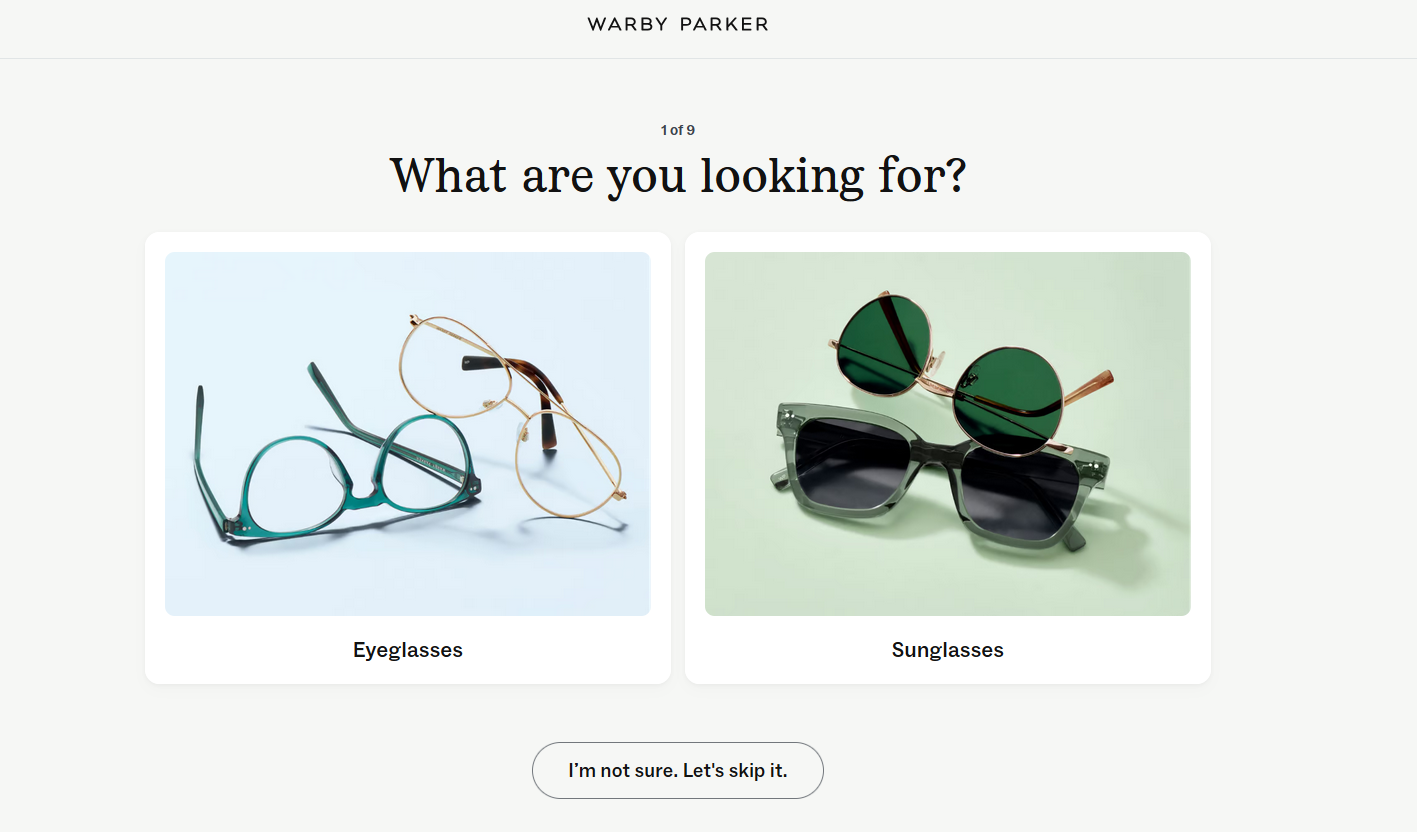Skip with "I'm not sure. Let's skip it."

(x=678, y=771)
